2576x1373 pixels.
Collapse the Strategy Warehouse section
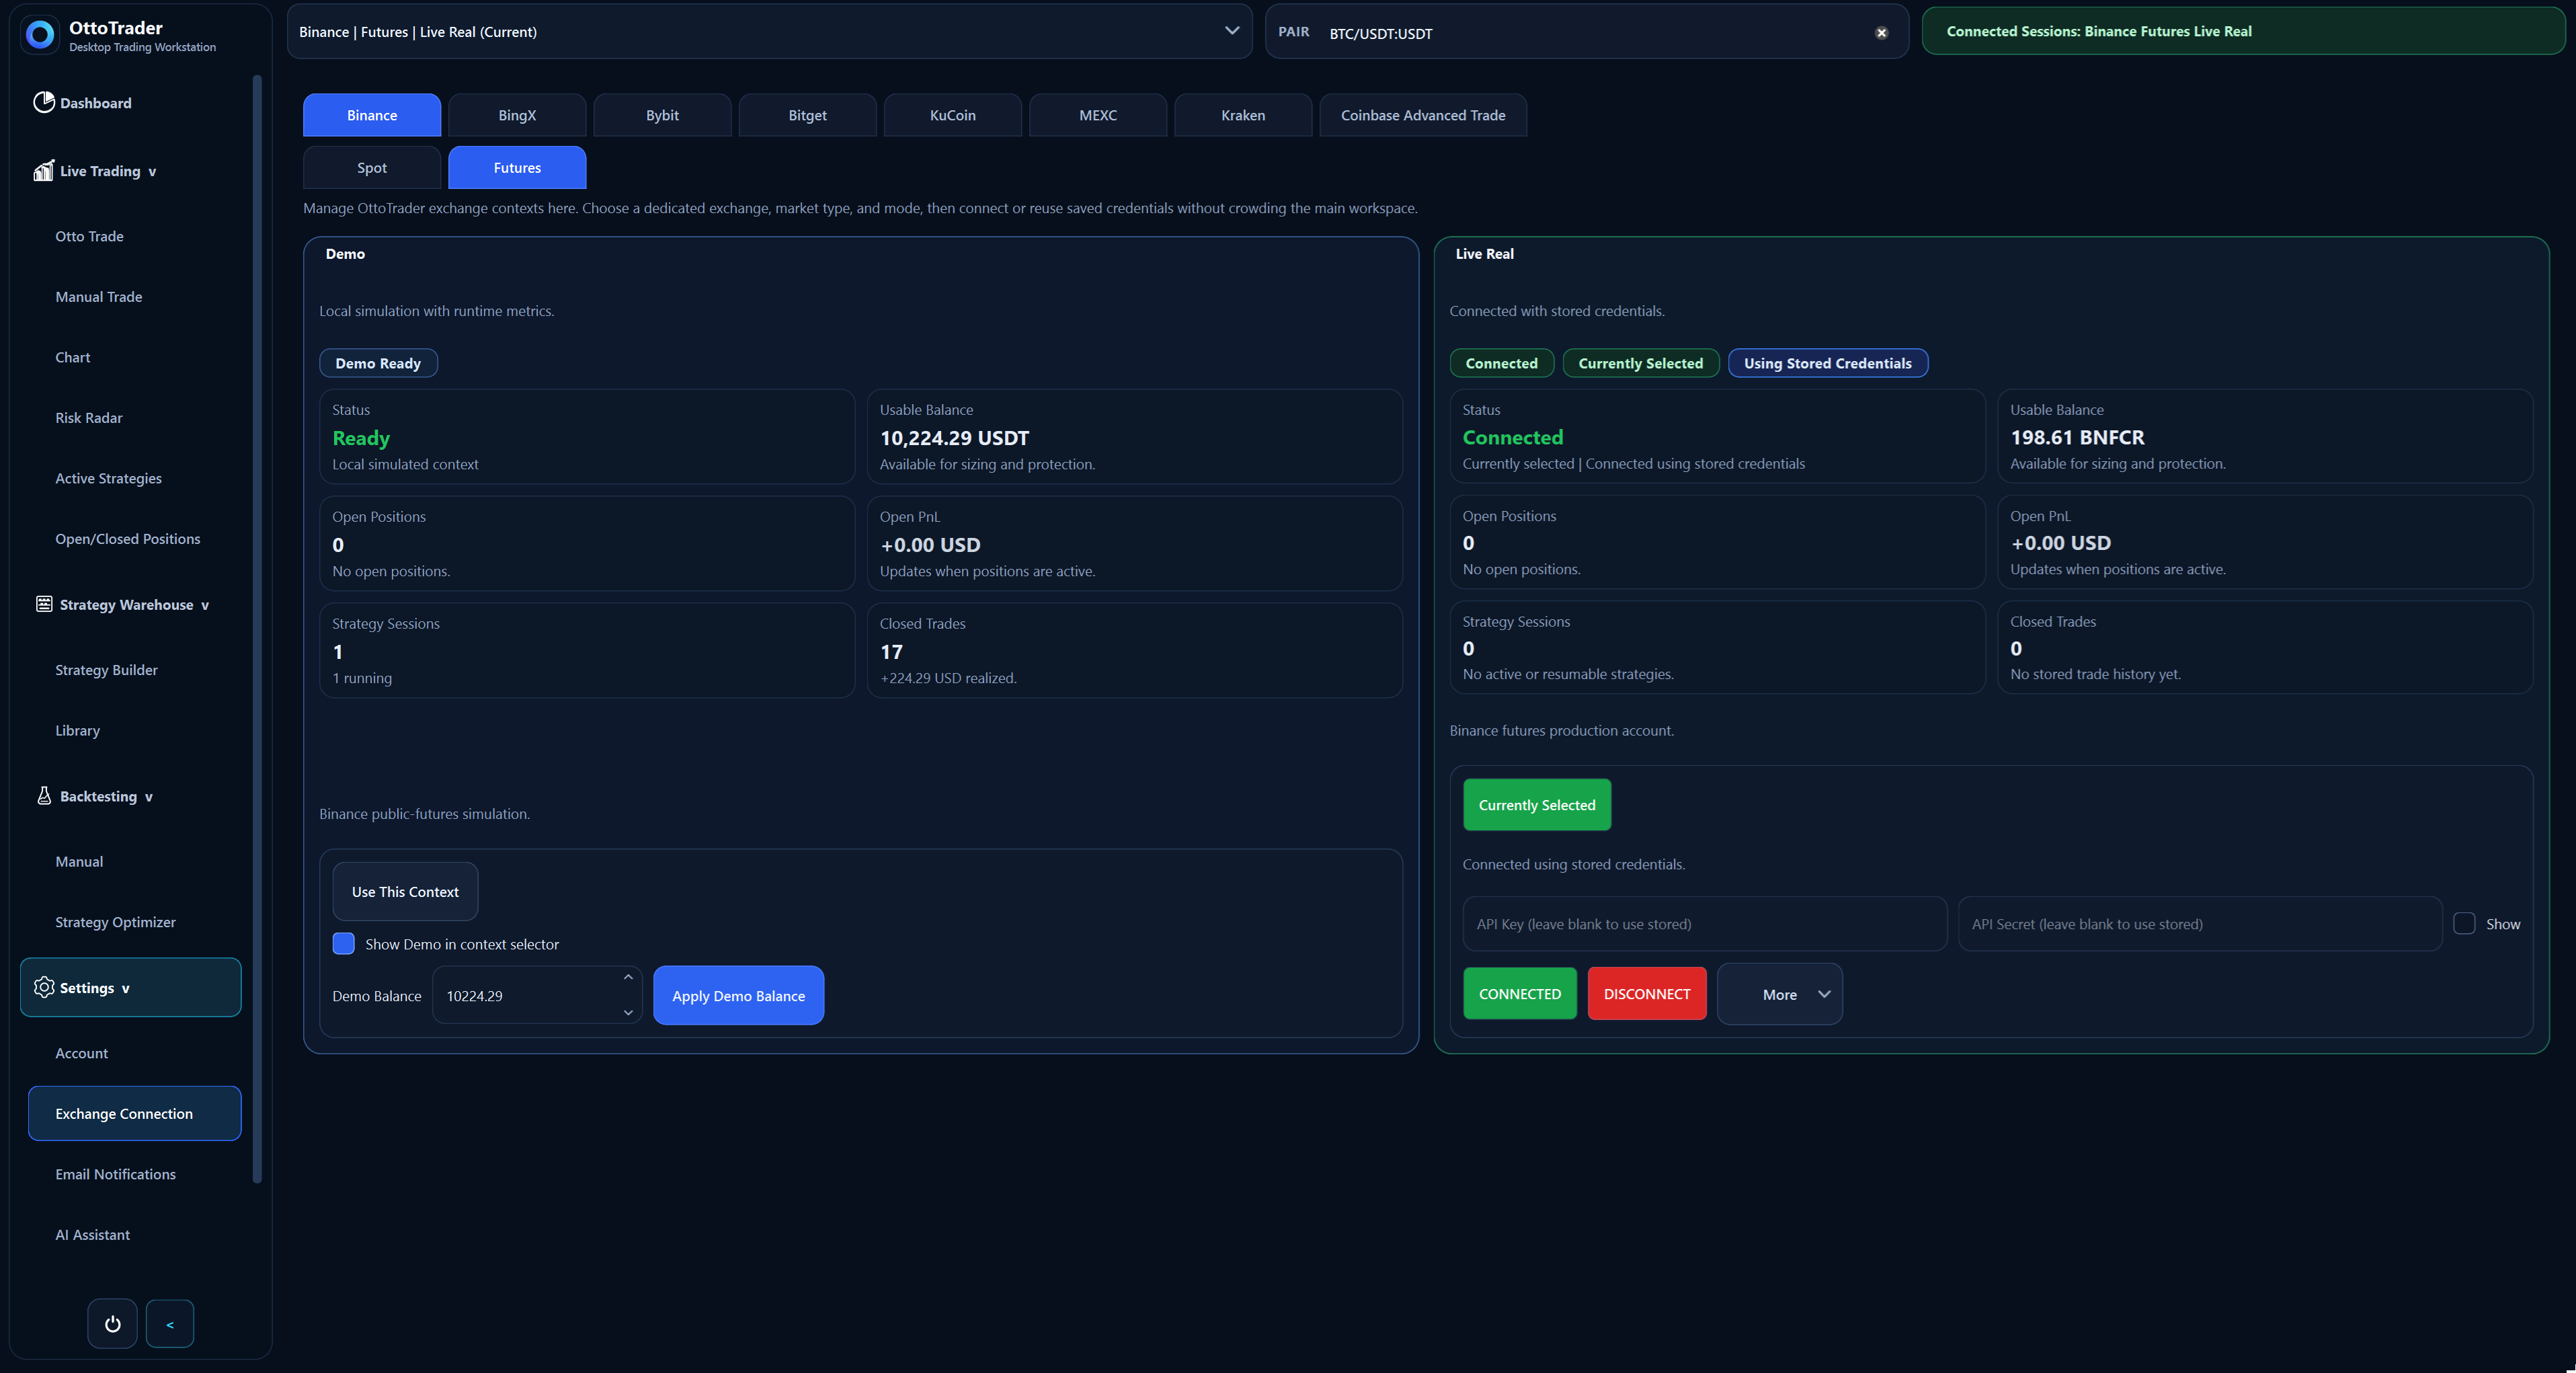pyautogui.click(x=205, y=606)
